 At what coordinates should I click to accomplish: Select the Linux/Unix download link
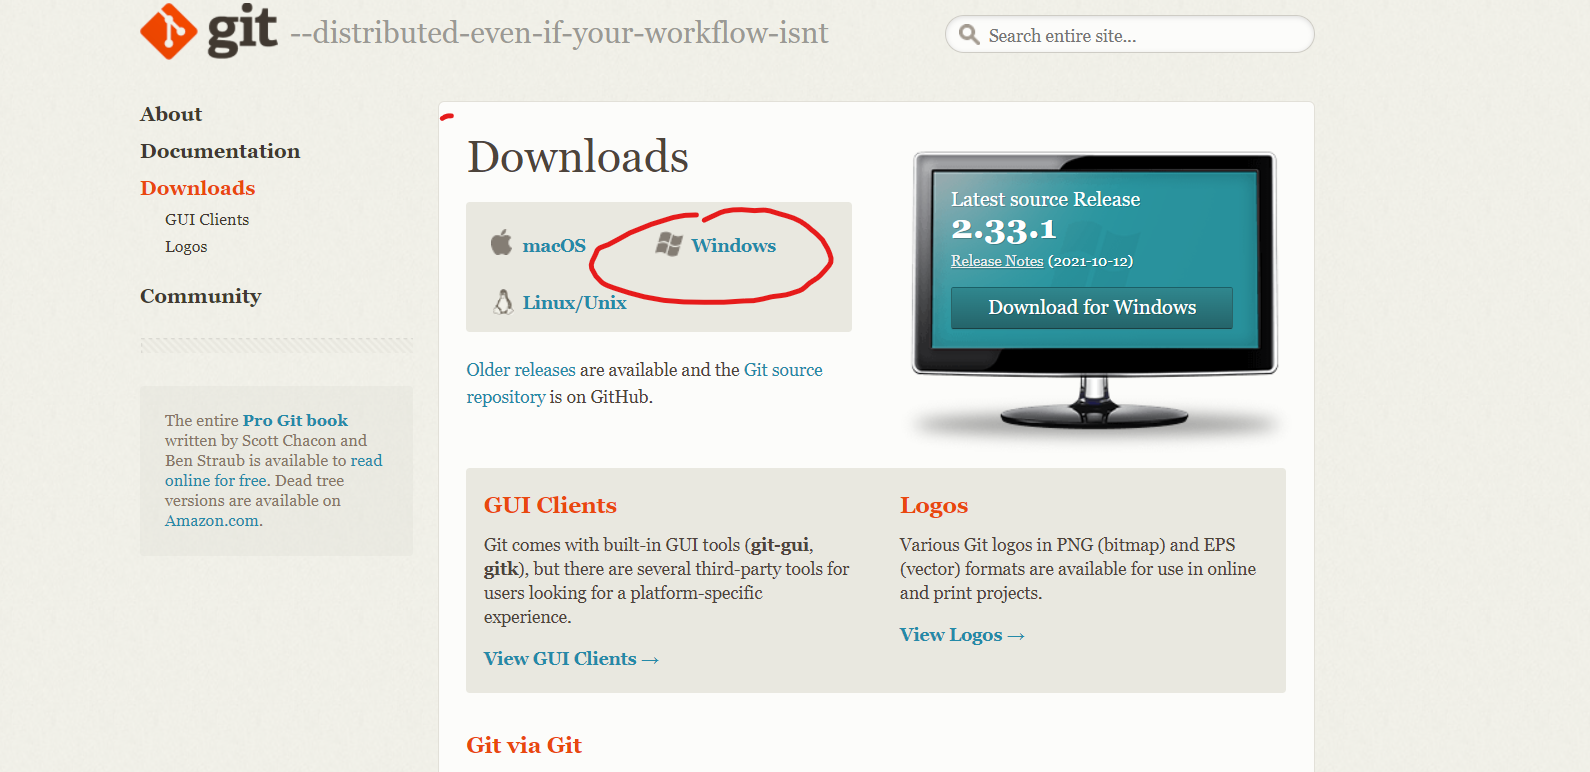(x=575, y=303)
